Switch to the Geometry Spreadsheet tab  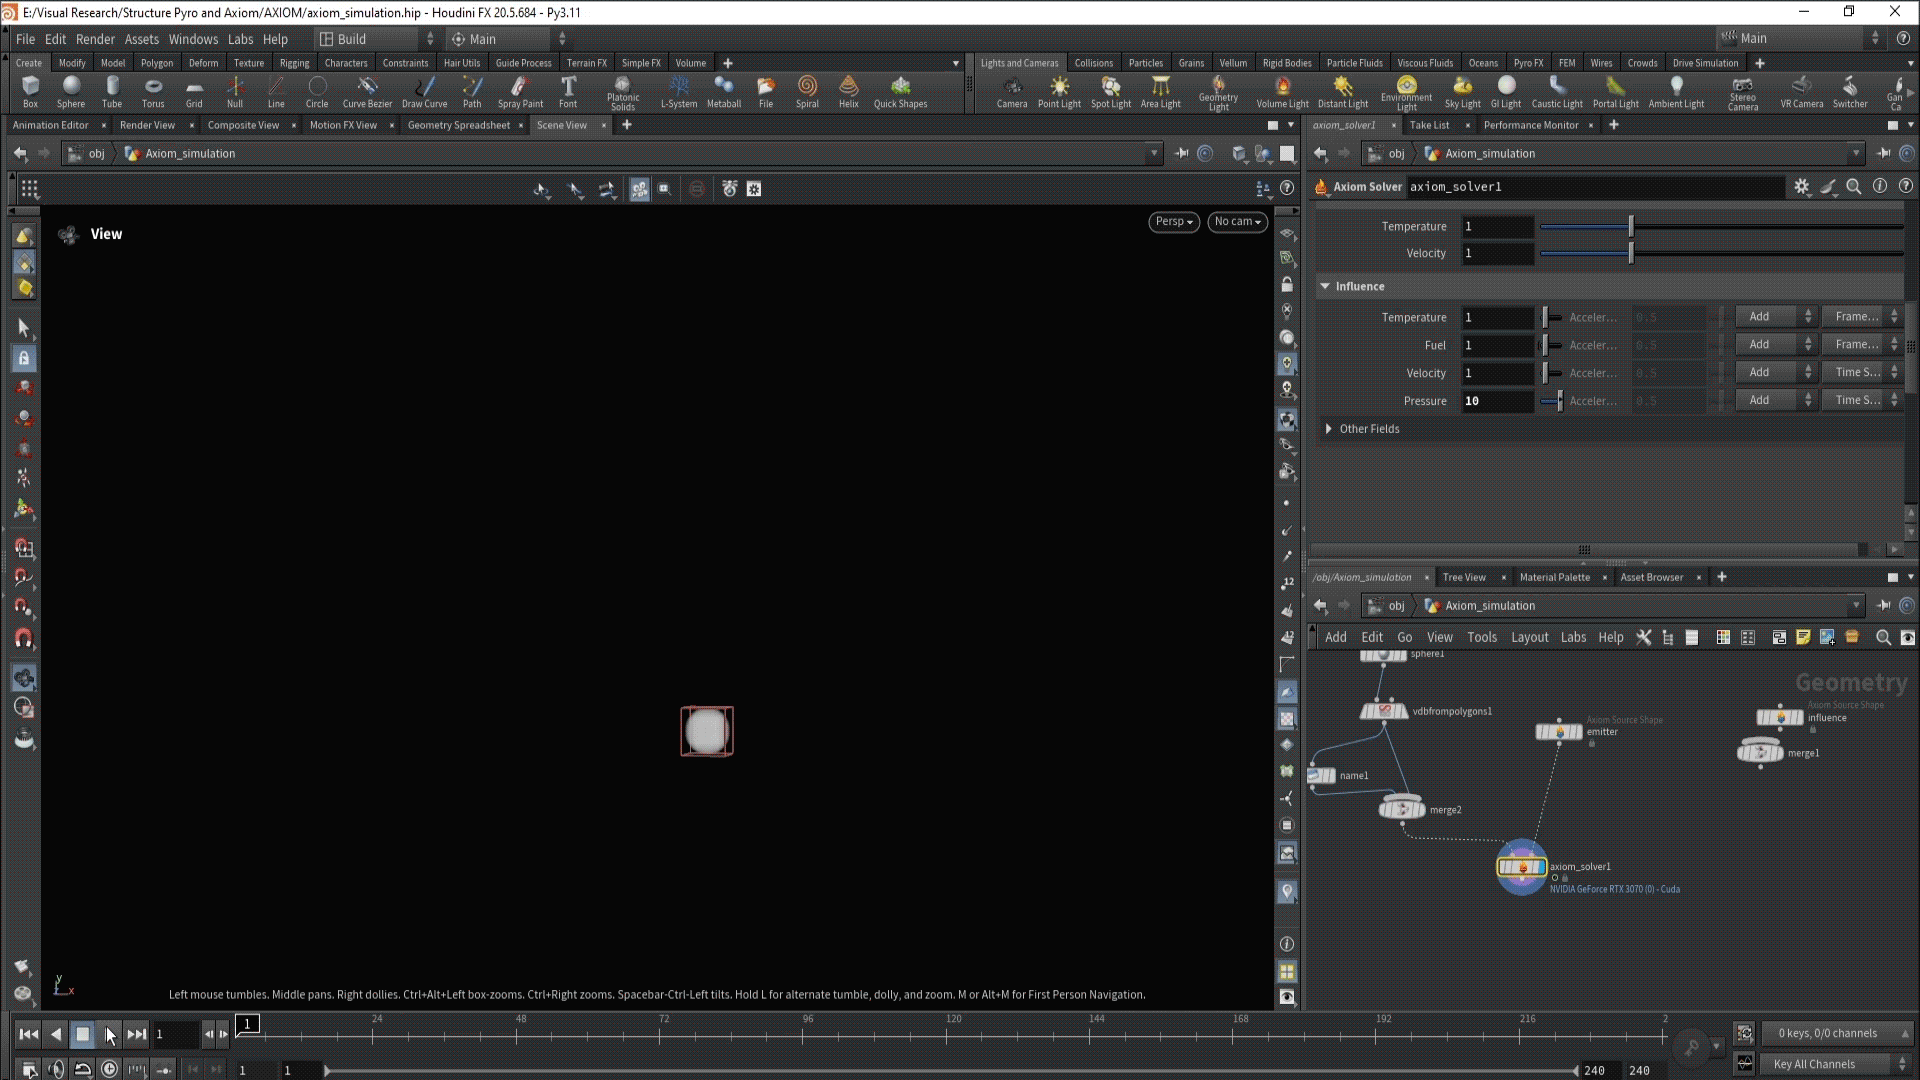[x=458, y=125]
